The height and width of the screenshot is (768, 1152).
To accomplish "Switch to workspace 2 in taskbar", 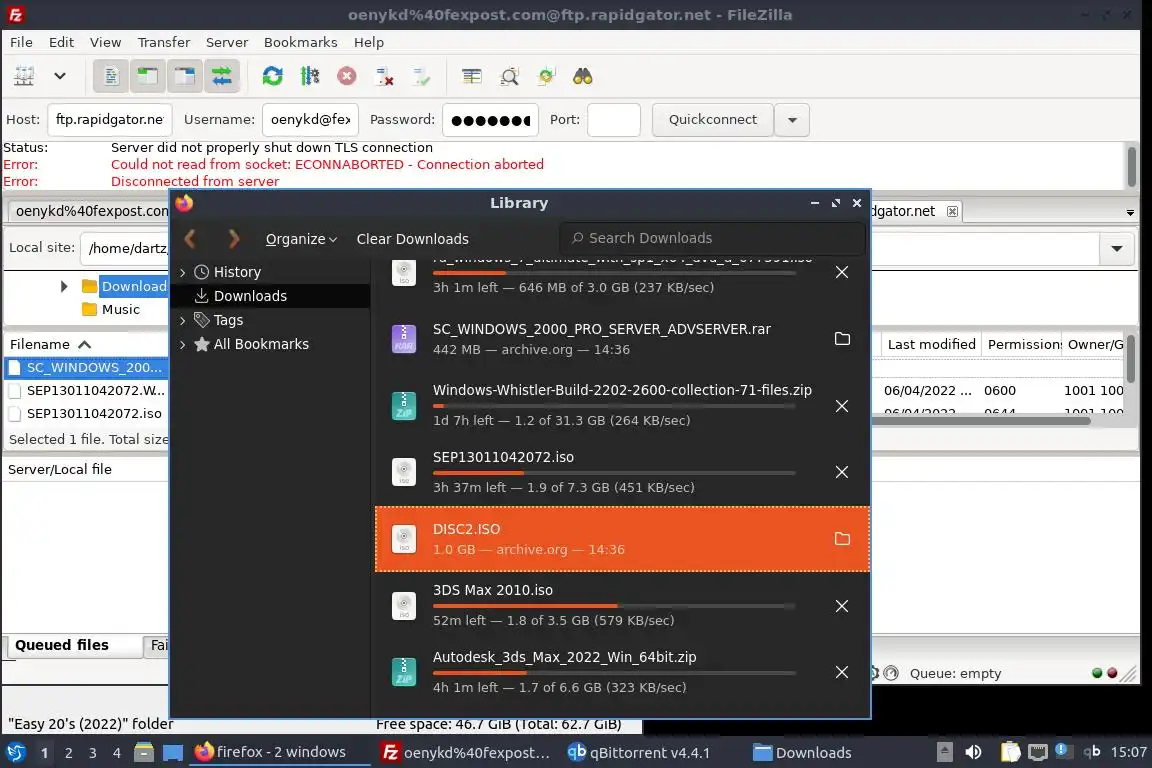I will [68, 753].
